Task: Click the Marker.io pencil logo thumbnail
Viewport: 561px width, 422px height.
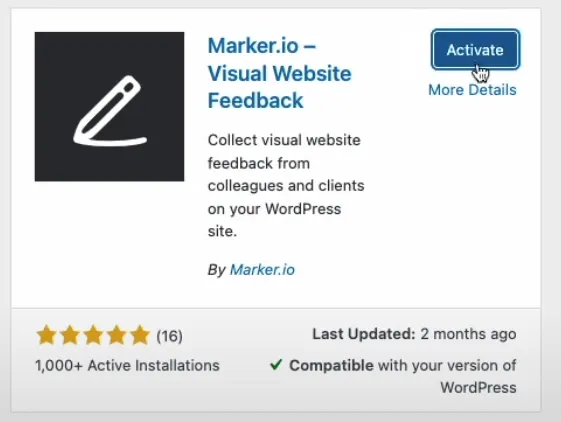Action: click(109, 107)
